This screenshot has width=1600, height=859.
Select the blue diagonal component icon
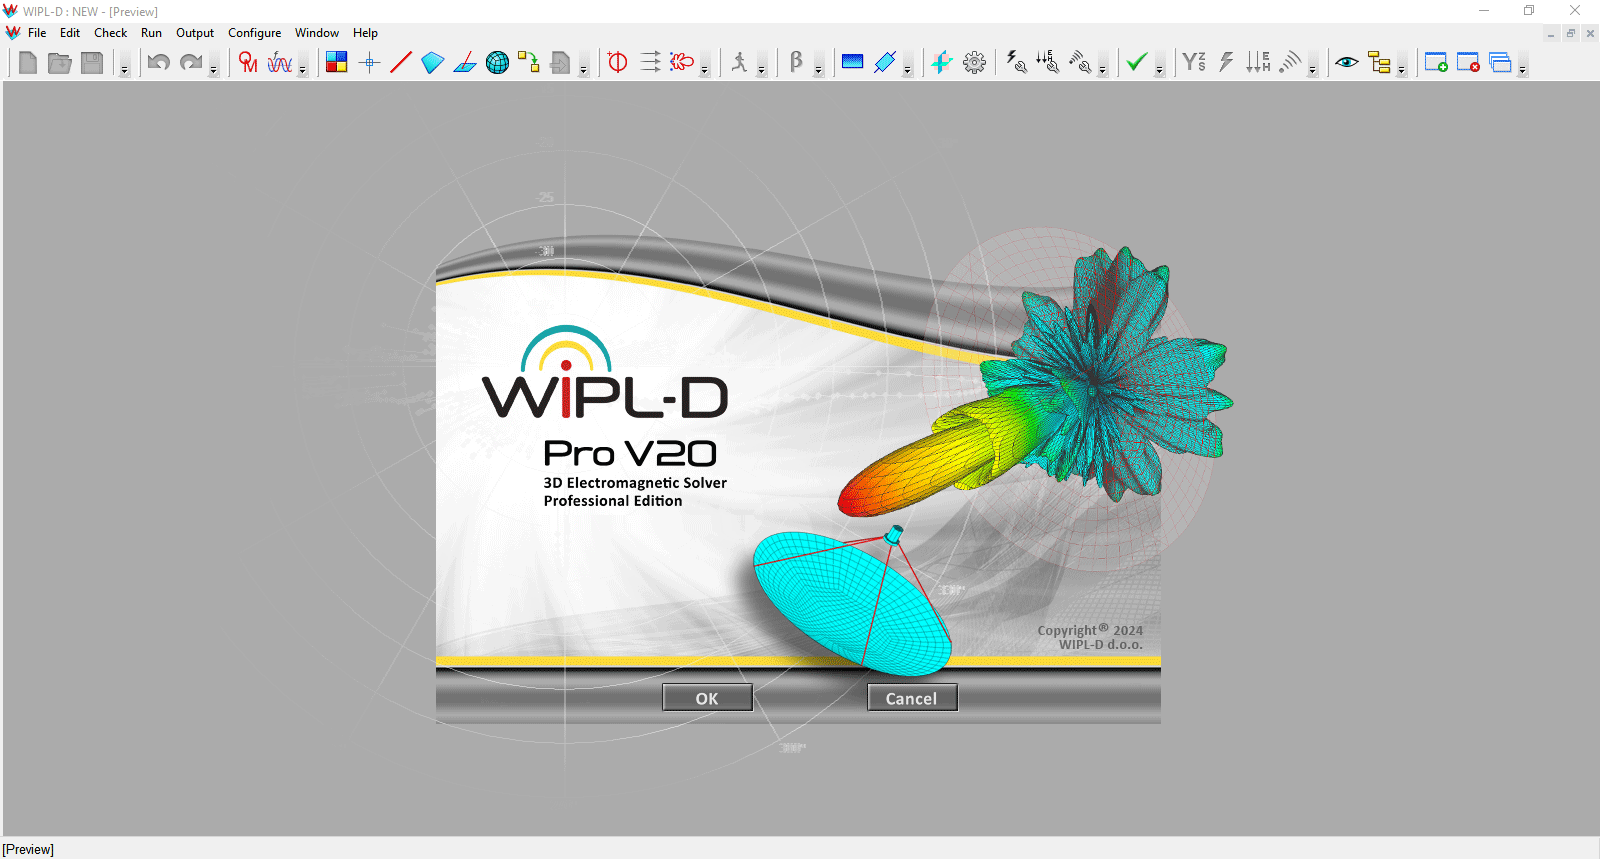pos(885,63)
